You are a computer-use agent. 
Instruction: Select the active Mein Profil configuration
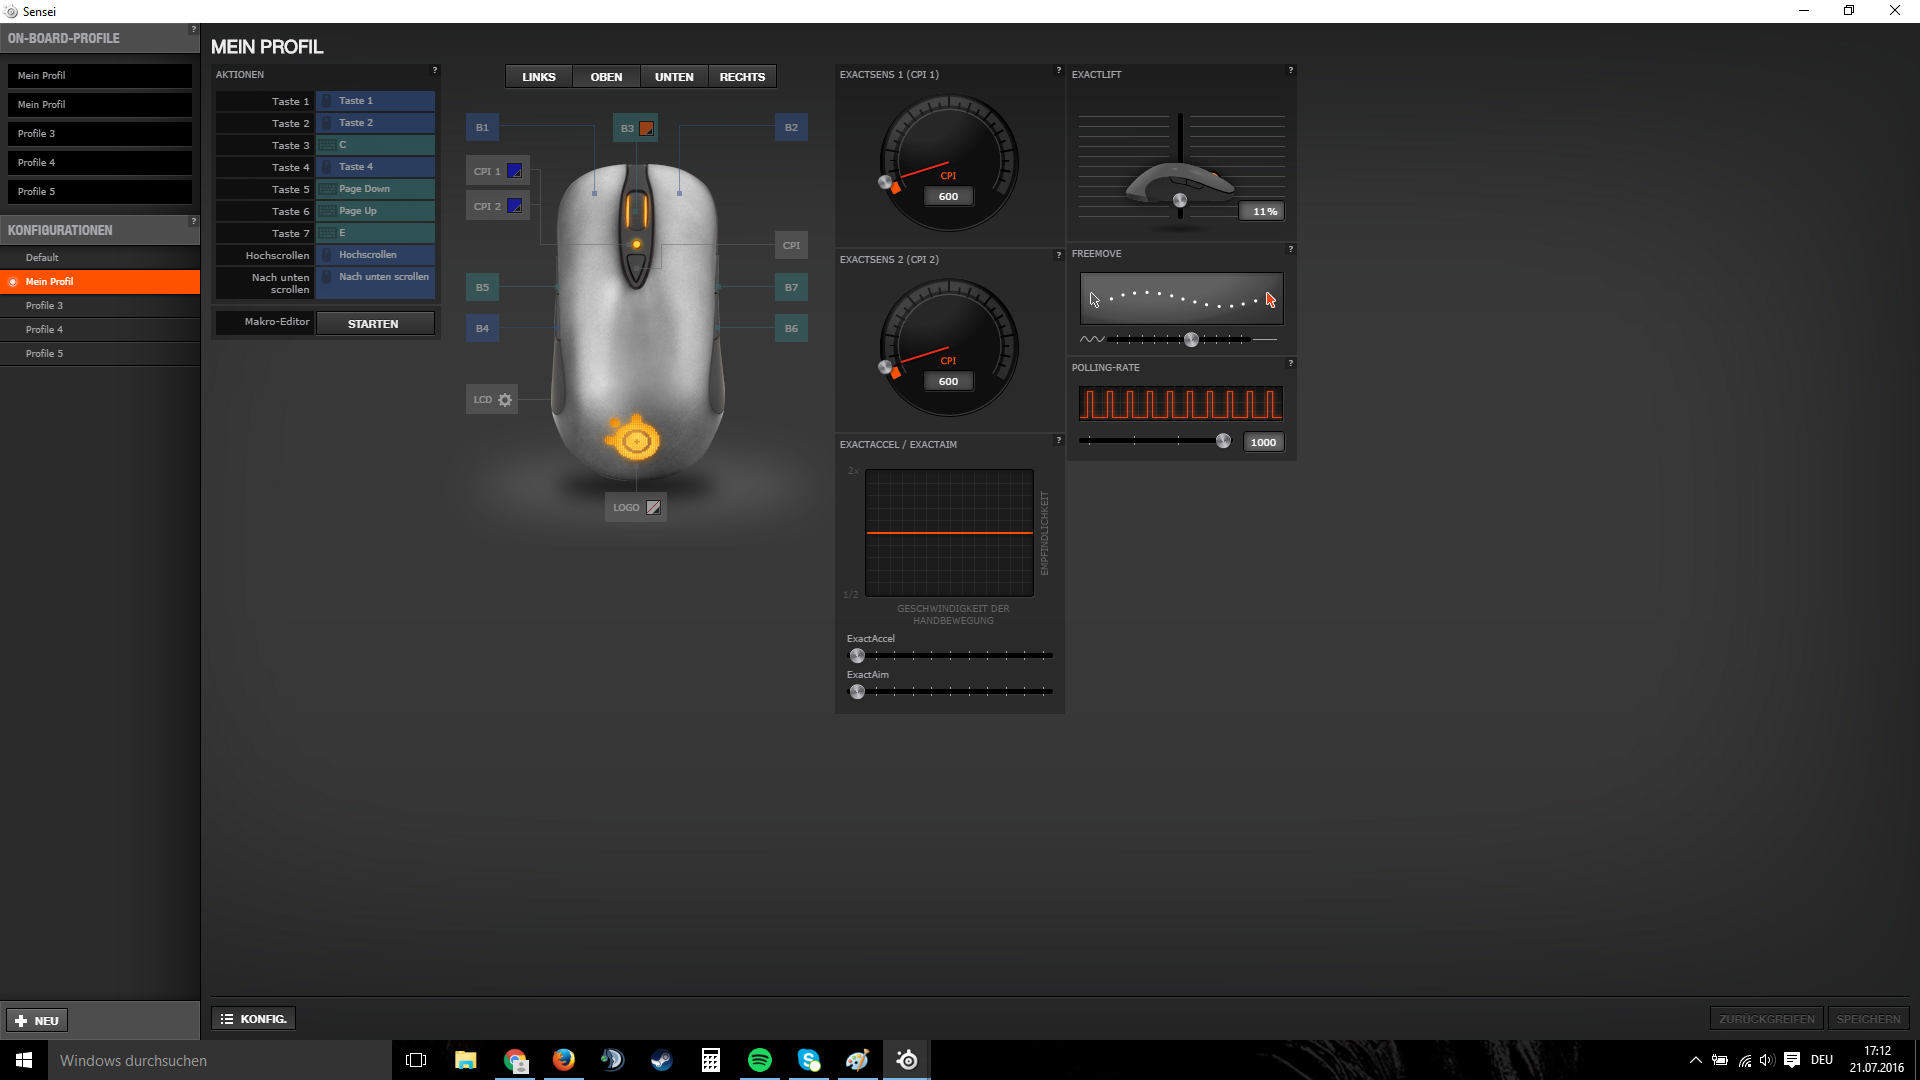pyautogui.click(x=100, y=282)
